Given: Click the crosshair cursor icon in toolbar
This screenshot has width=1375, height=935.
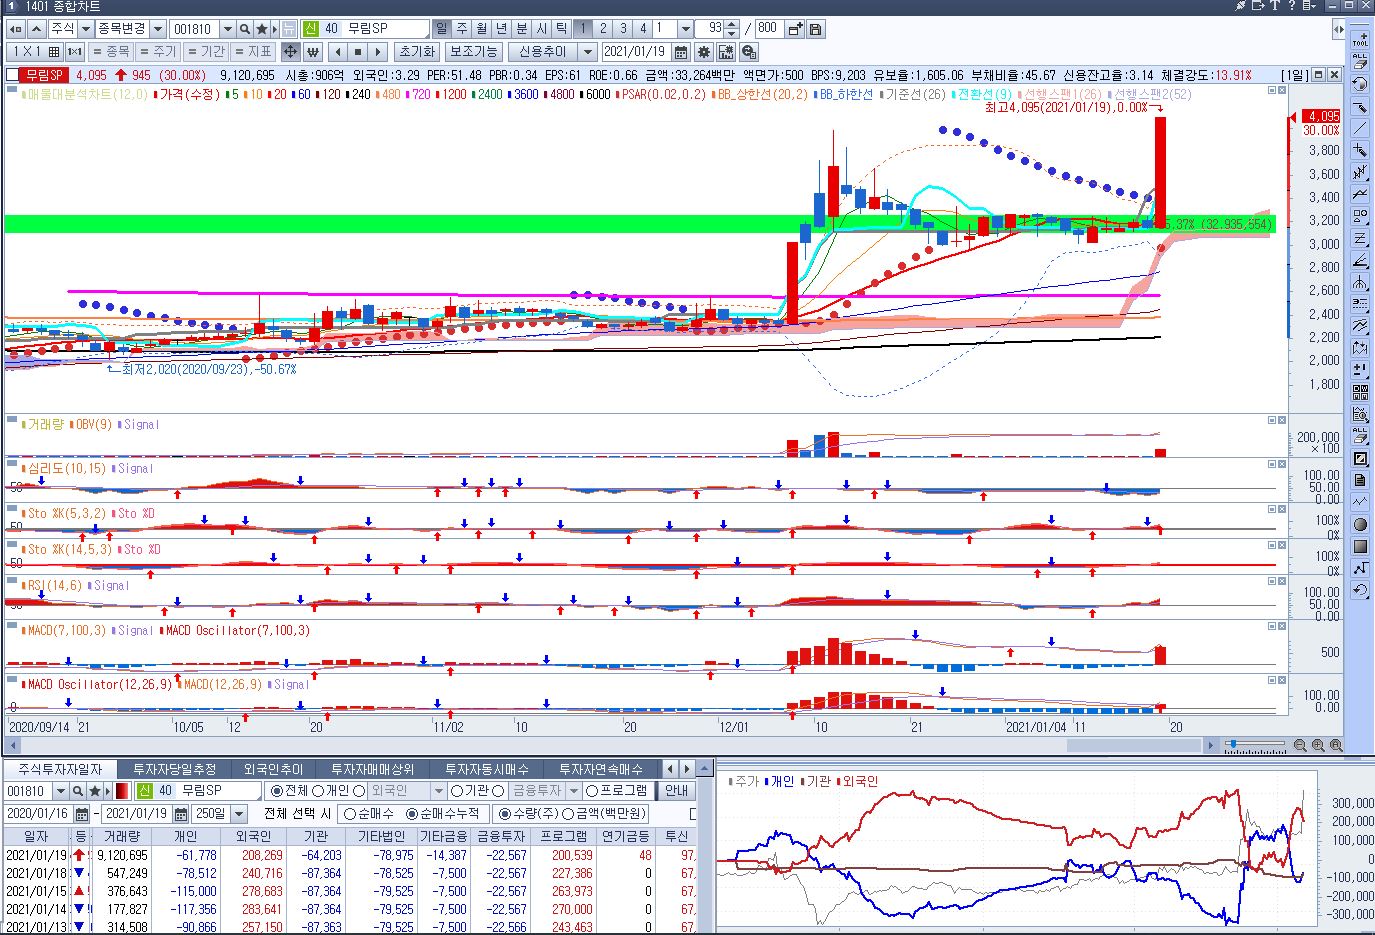Looking at the screenshot, I should (x=290, y=52).
